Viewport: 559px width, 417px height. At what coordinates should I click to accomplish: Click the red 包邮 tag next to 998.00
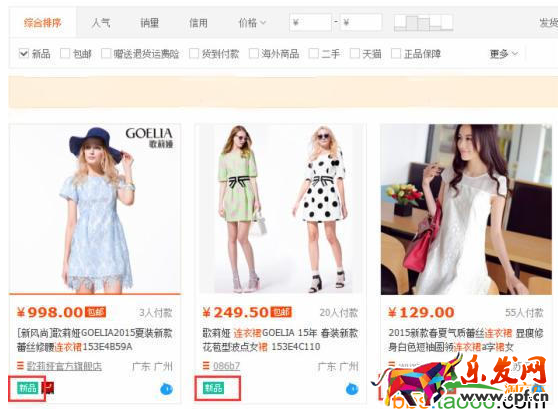coord(96,312)
